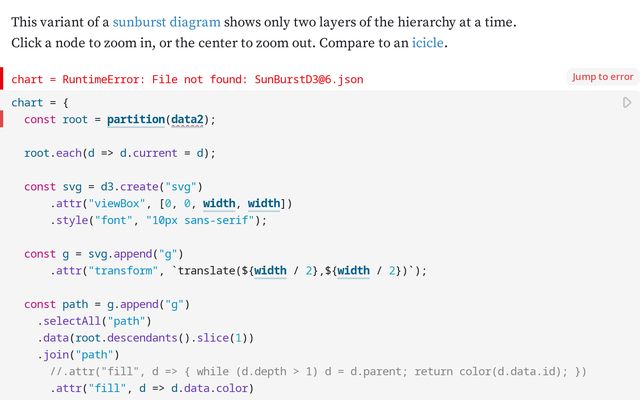Click red error marker beside const root line
Viewport: 640px width, 400px height.
coord(2,119)
